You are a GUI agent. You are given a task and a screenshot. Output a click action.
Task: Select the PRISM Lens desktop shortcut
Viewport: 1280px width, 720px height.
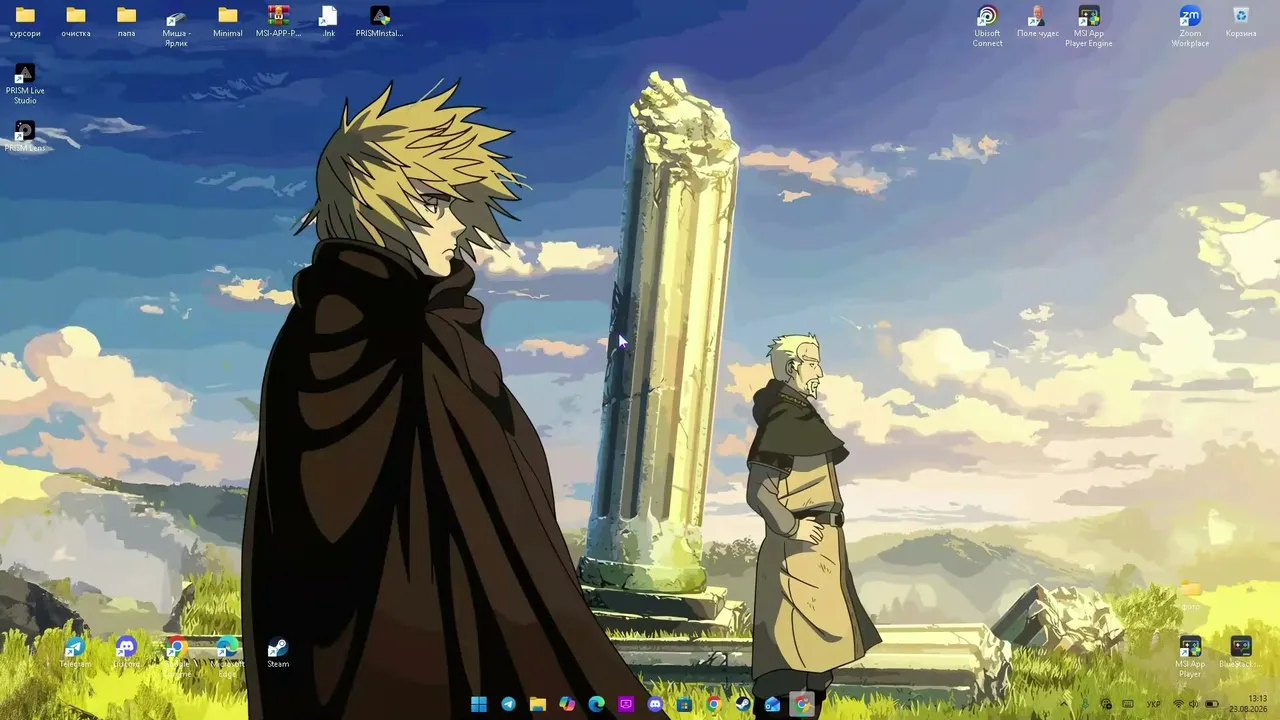click(x=25, y=137)
